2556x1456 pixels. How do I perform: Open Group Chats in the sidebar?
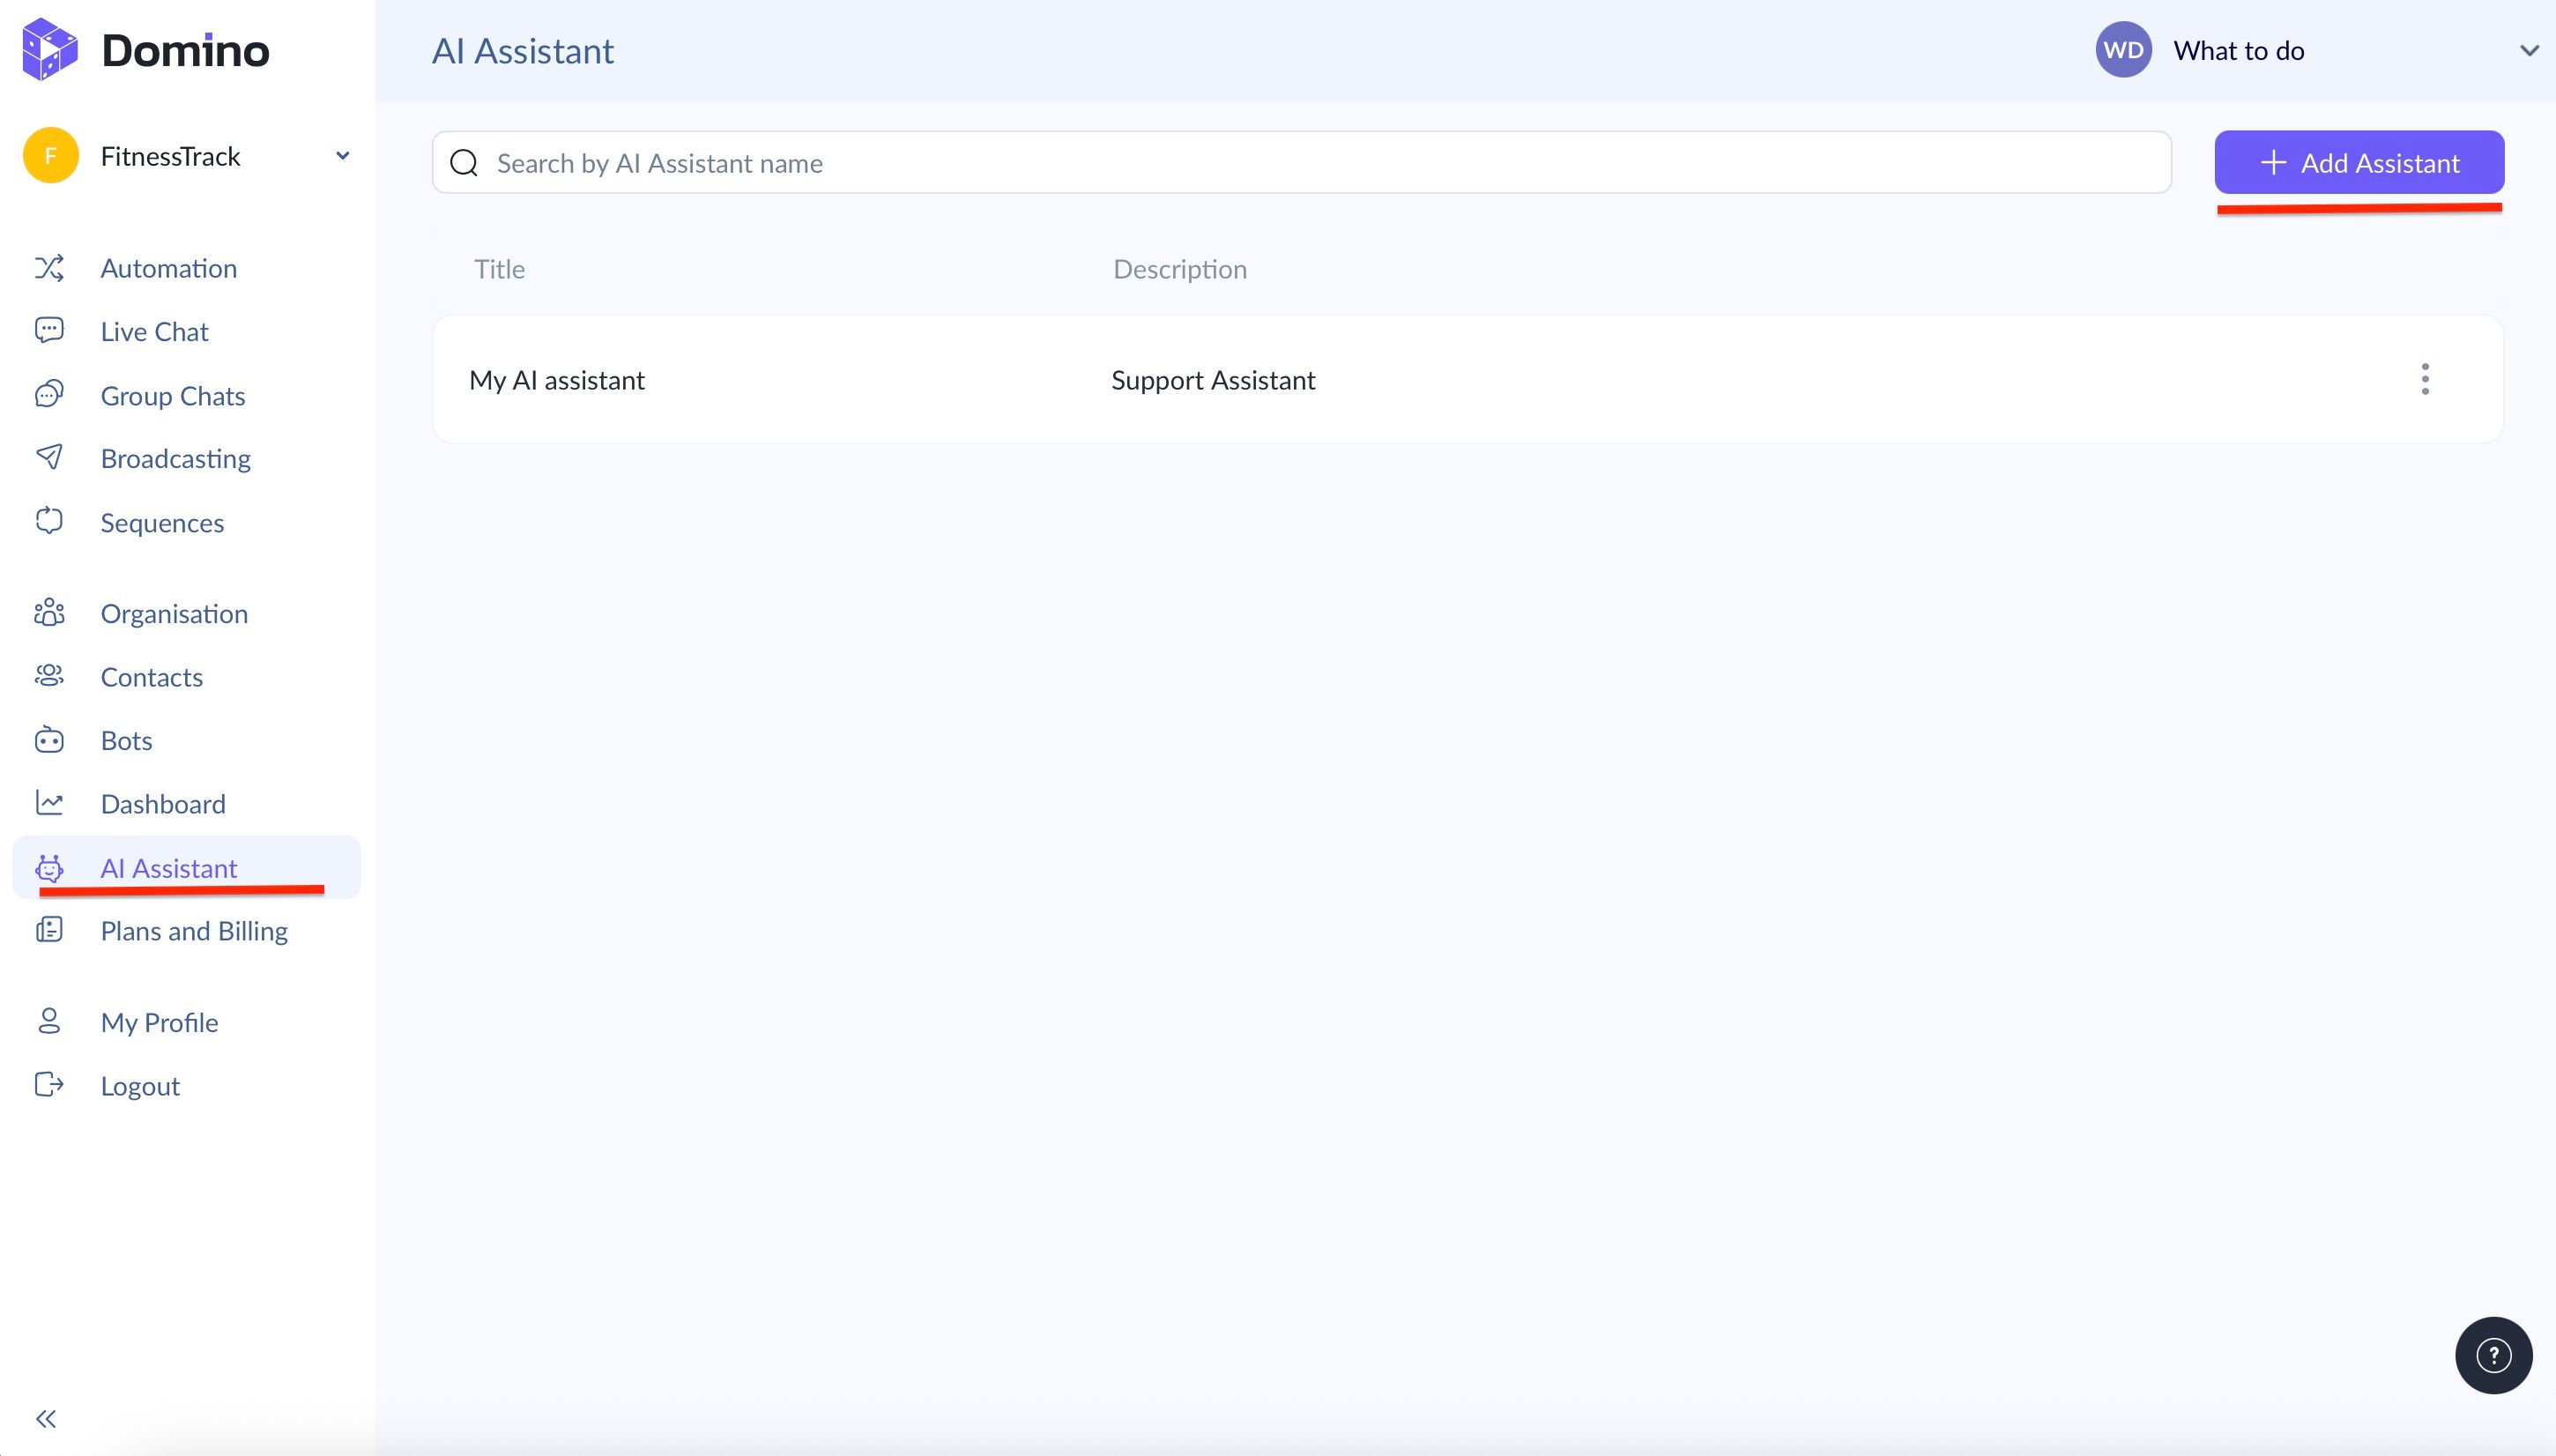172,396
